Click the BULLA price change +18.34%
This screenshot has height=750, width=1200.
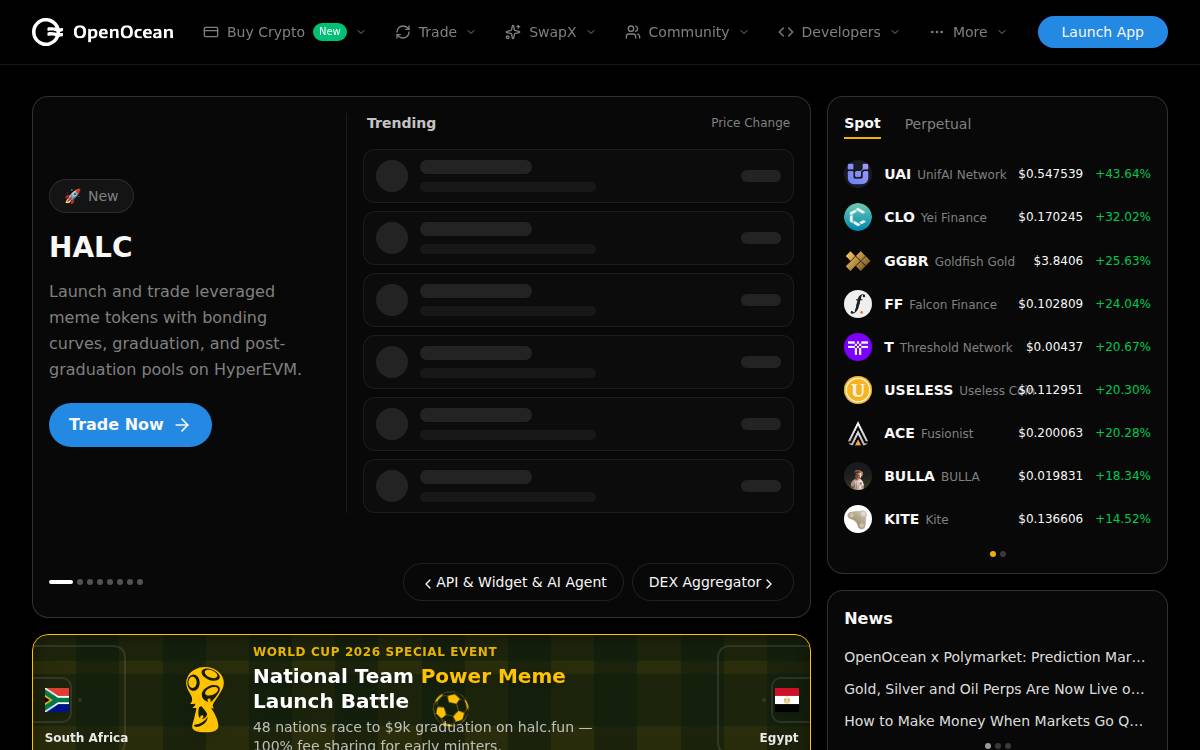click(x=1123, y=476)
